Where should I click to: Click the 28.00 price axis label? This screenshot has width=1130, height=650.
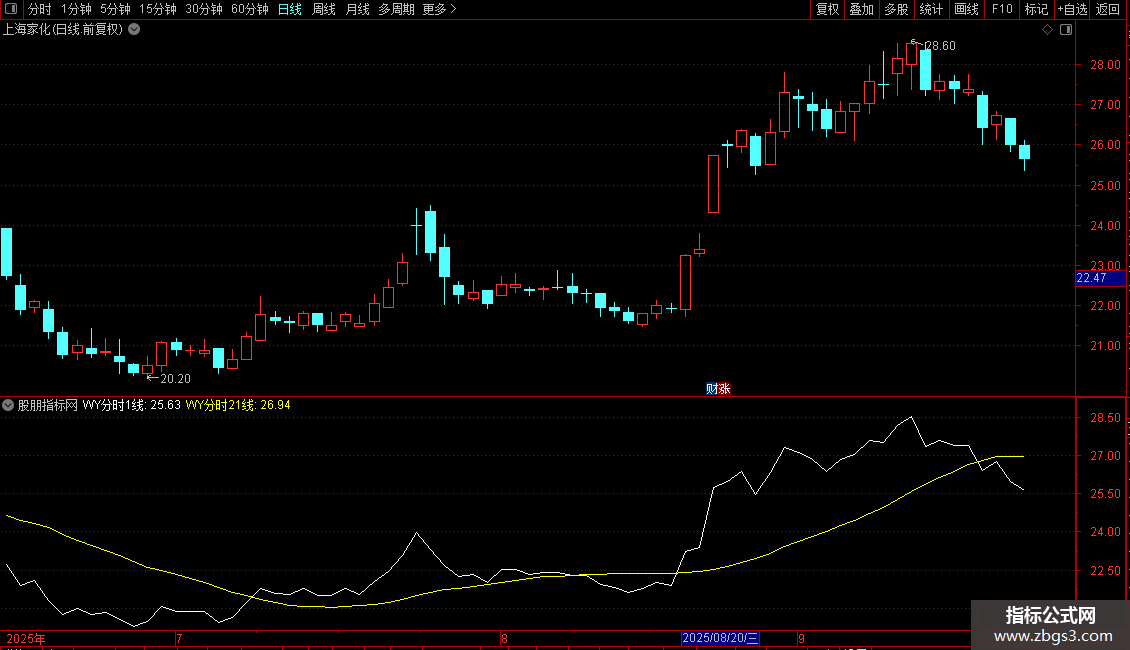[1105, 65]
